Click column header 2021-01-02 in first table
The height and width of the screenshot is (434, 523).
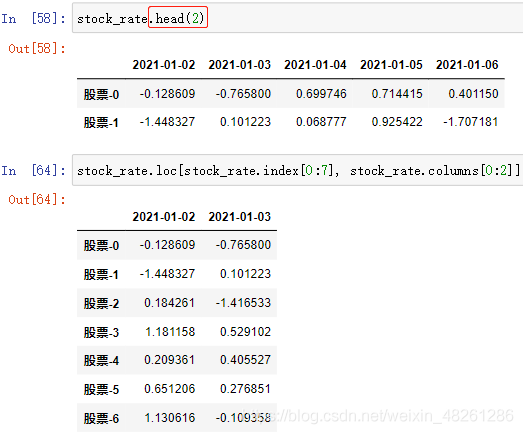(164, 65)
